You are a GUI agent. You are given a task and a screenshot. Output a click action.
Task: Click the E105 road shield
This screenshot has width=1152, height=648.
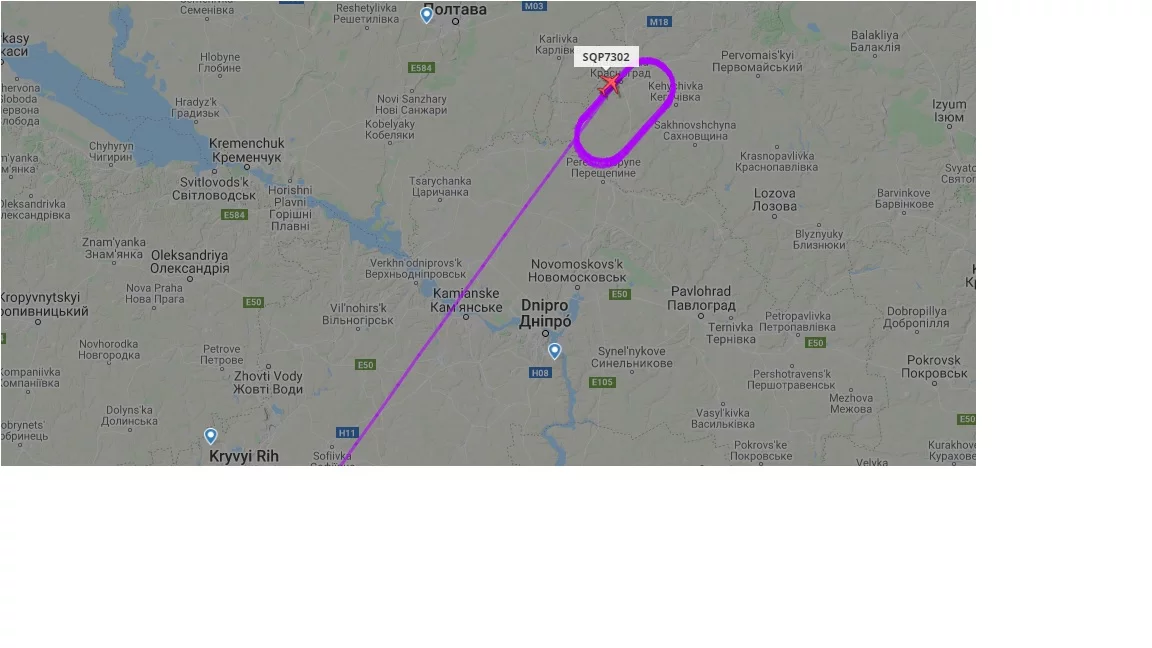(602, 382)
